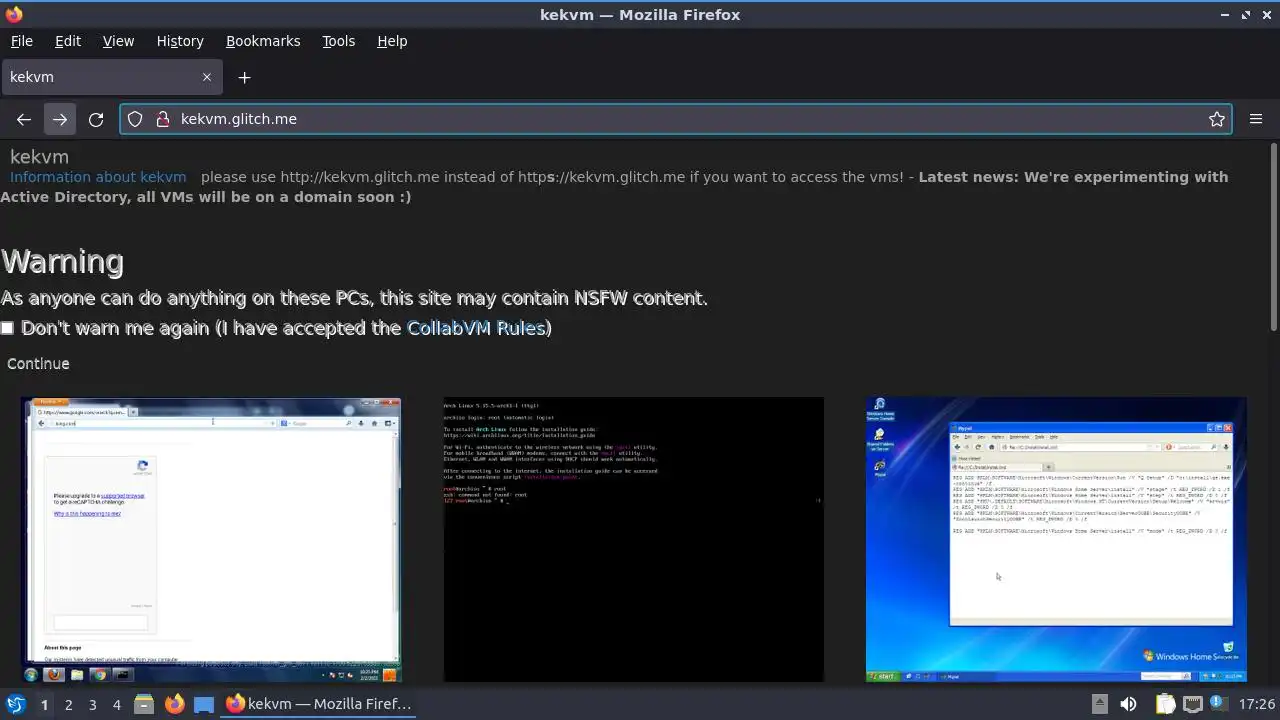Open the volume speaker tray icon
The width and height of the screenshot is (1280, 720).
[x=1128, y=704]
